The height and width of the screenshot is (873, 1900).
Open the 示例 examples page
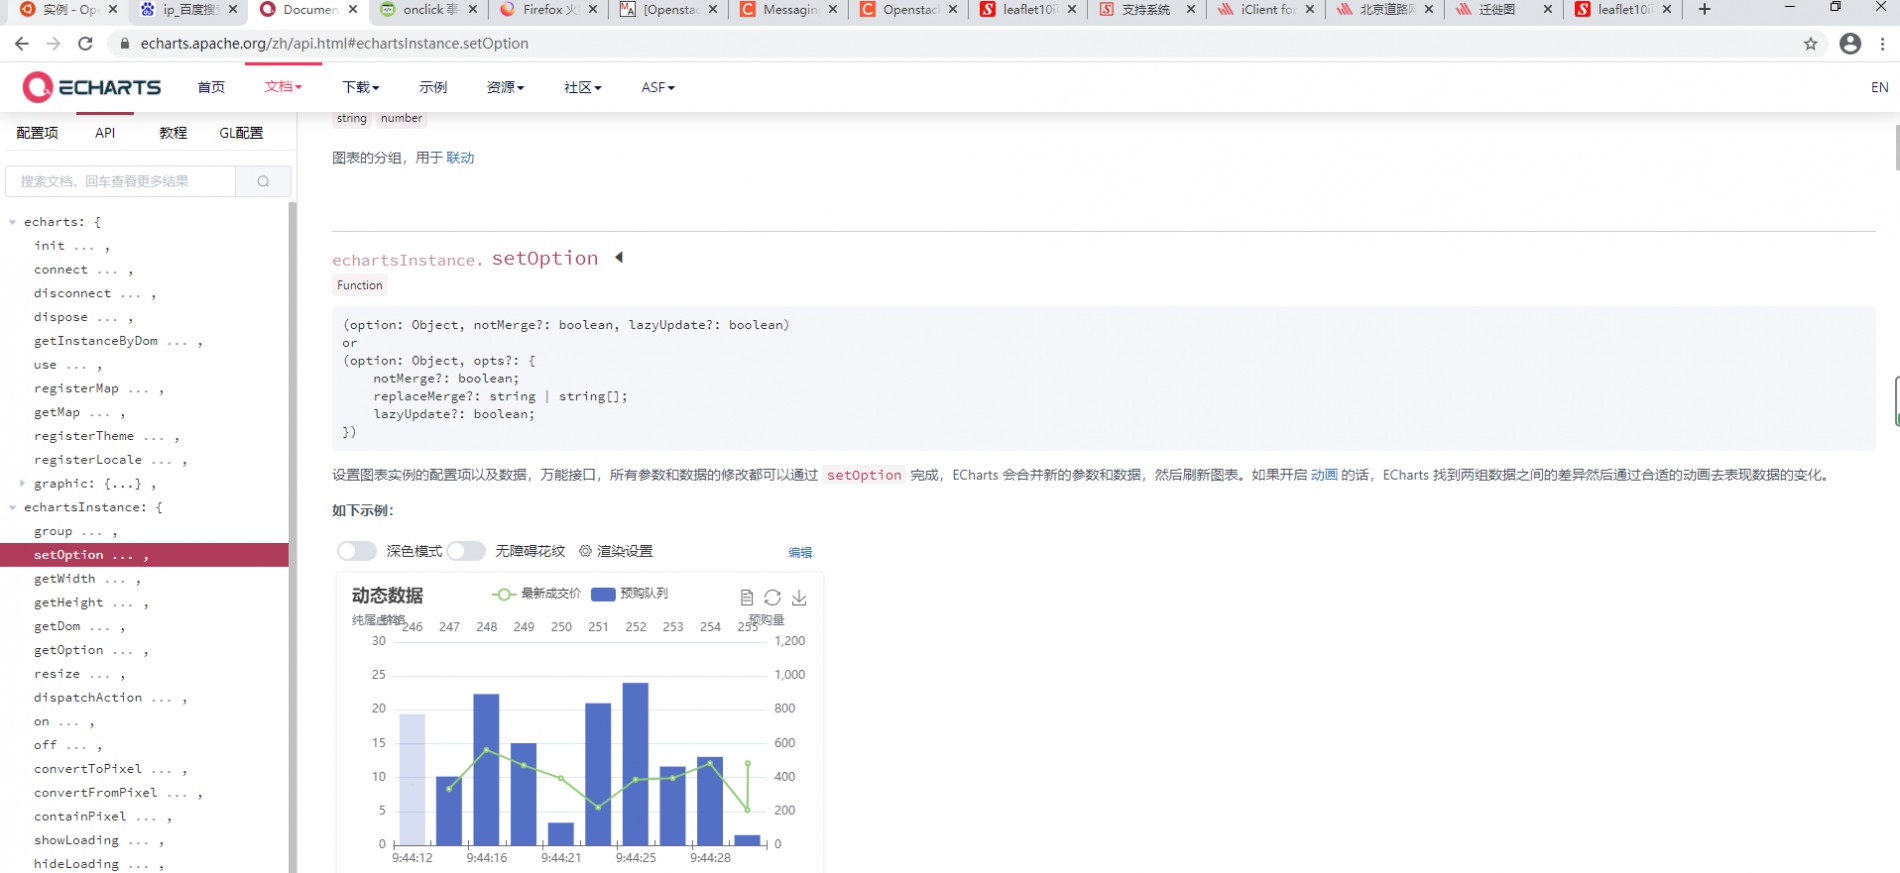click(x=433, y=87)
